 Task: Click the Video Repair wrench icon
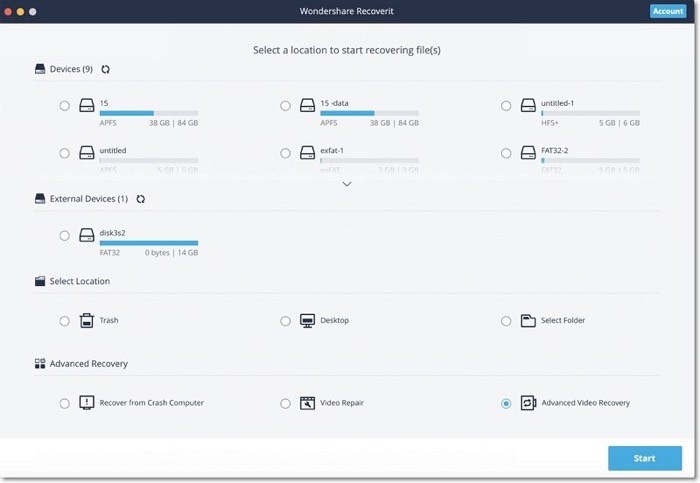pyautogui.click(x=308, y=403)
